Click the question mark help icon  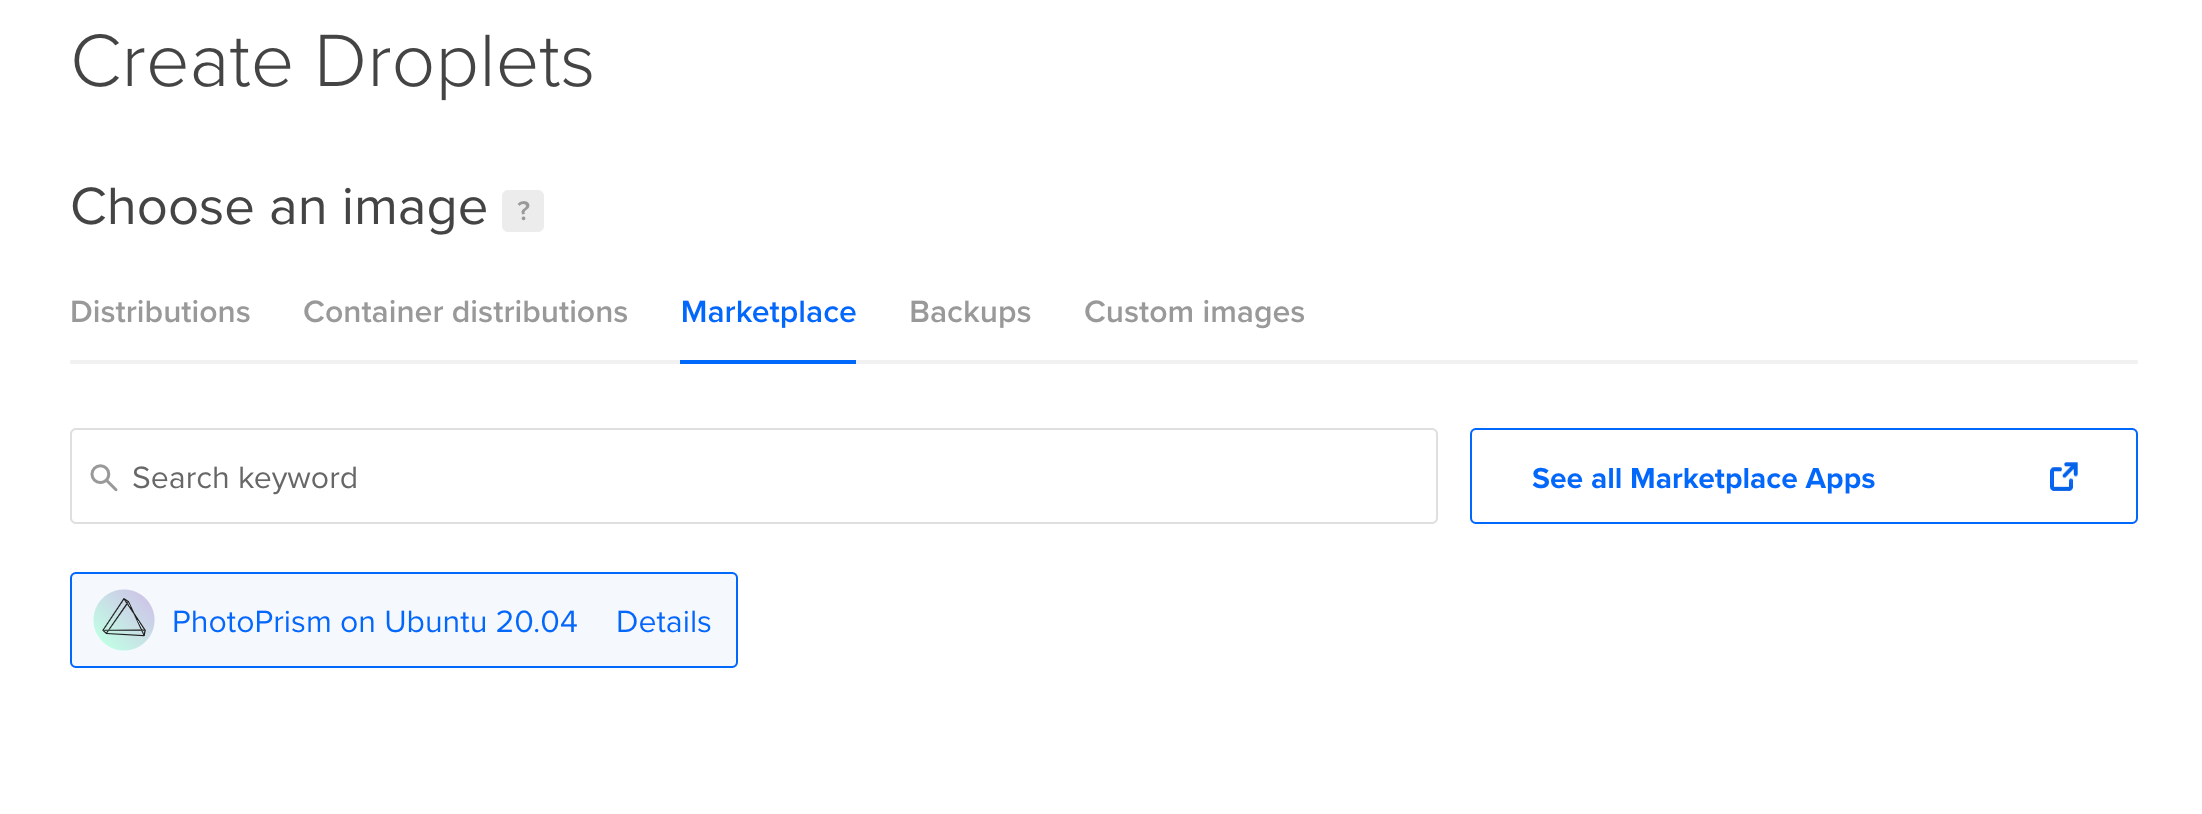click(522, 211)
